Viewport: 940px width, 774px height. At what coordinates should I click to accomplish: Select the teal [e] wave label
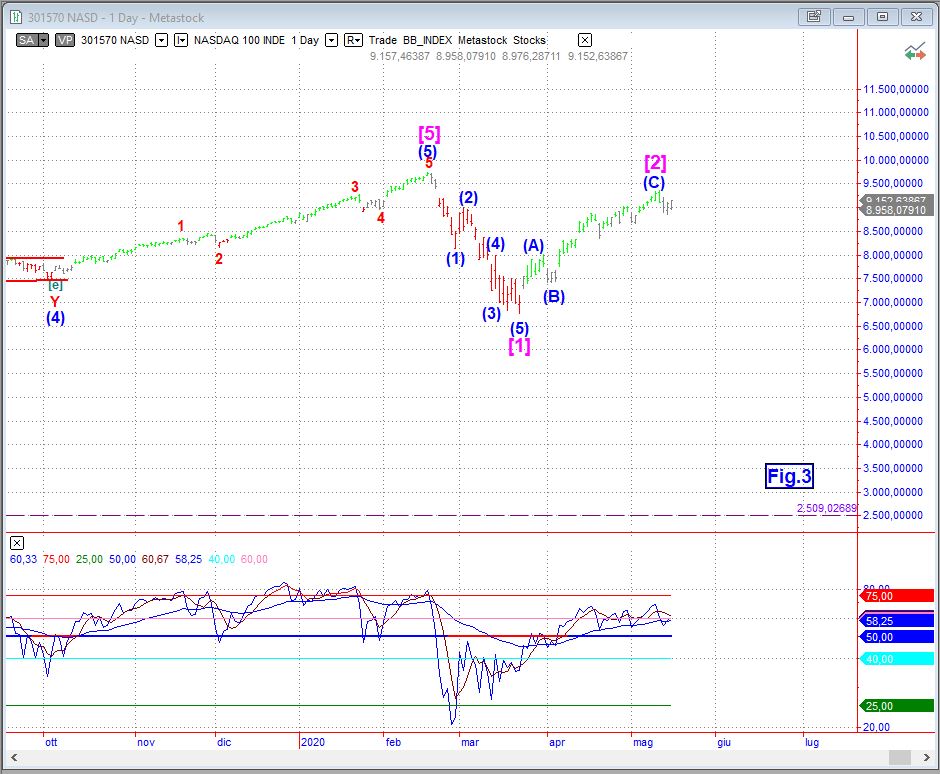pyautogui.click(x=55, y=285)
